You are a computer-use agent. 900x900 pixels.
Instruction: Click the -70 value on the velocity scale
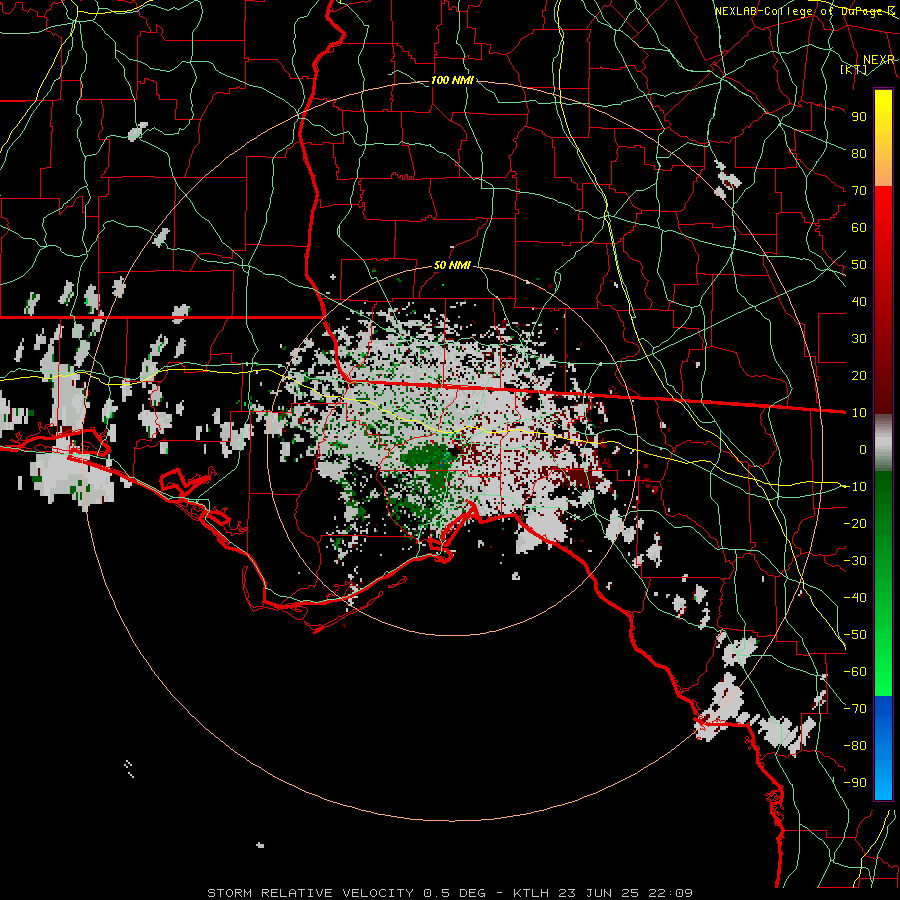[x=855, y=709]
